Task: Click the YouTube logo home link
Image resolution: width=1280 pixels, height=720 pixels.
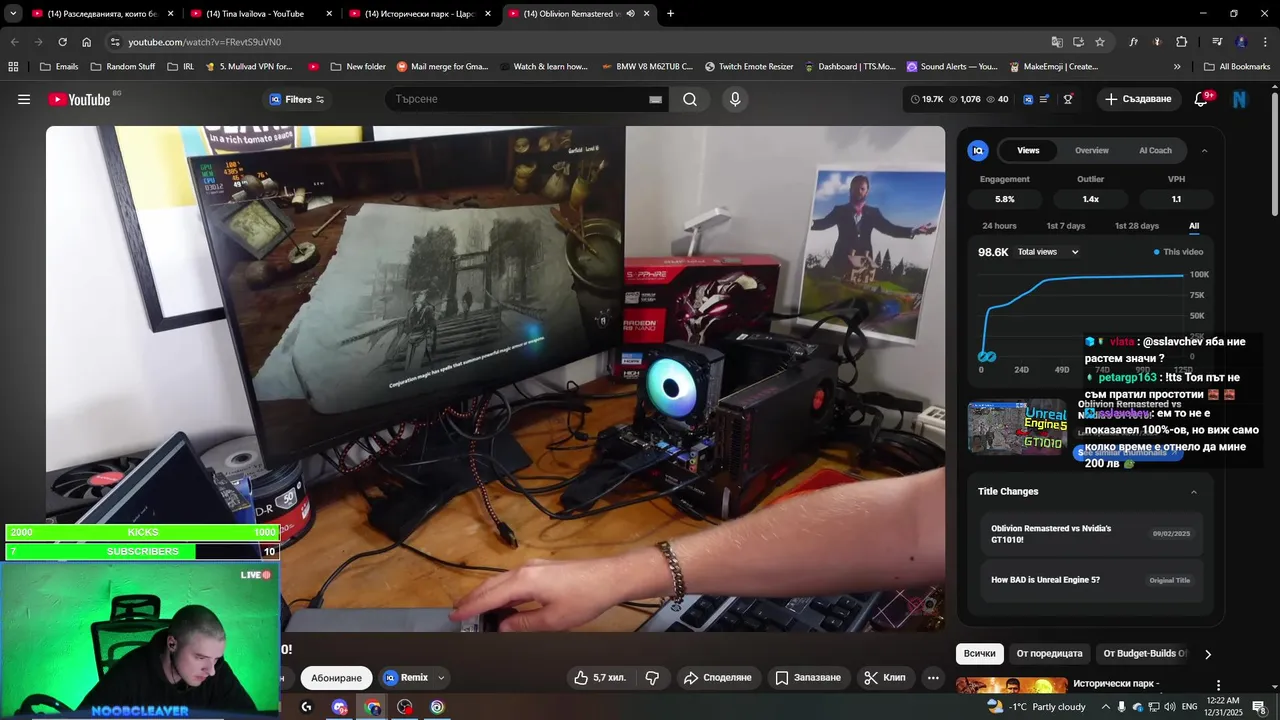Action: (x=80, y=99)
